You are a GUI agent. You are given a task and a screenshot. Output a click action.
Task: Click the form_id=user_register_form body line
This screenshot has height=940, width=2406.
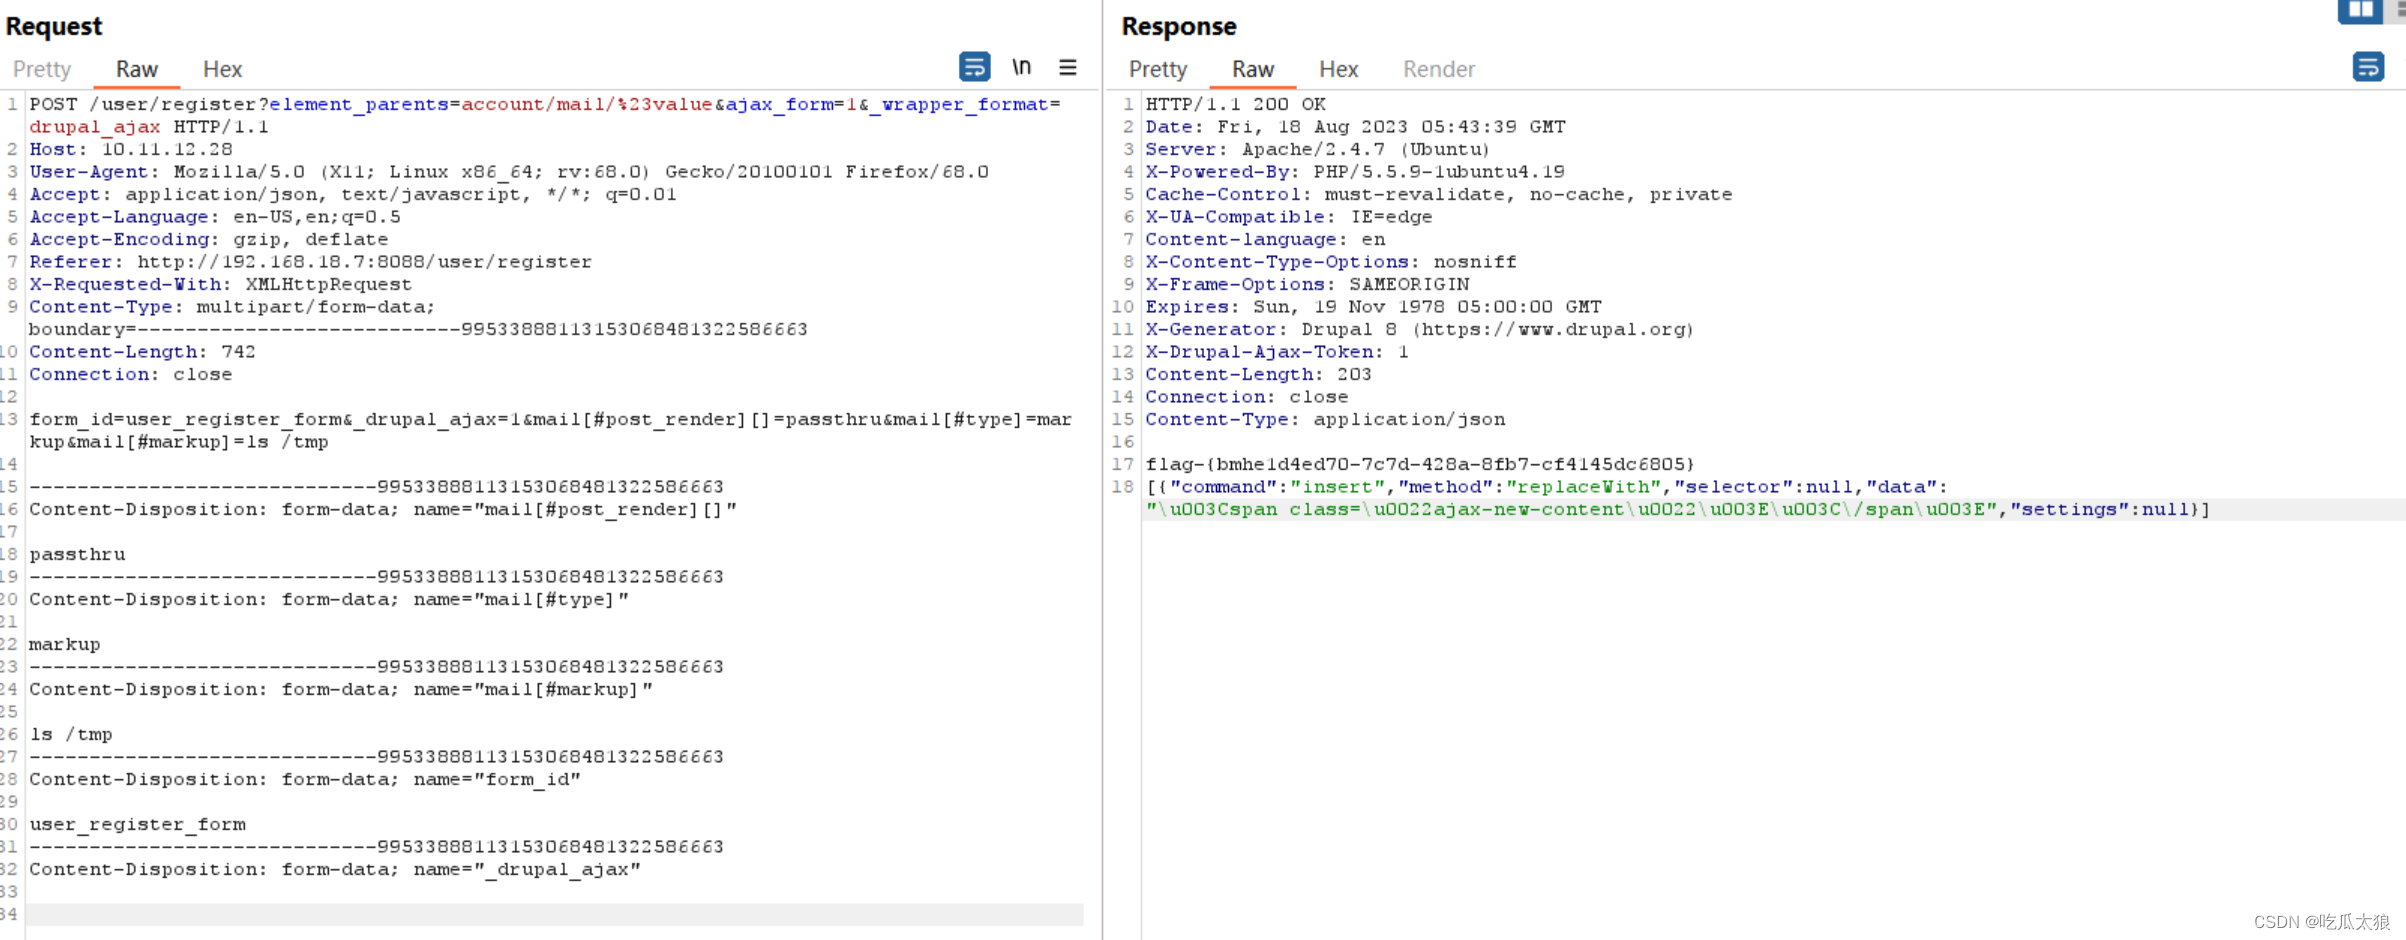coord(550,430)
